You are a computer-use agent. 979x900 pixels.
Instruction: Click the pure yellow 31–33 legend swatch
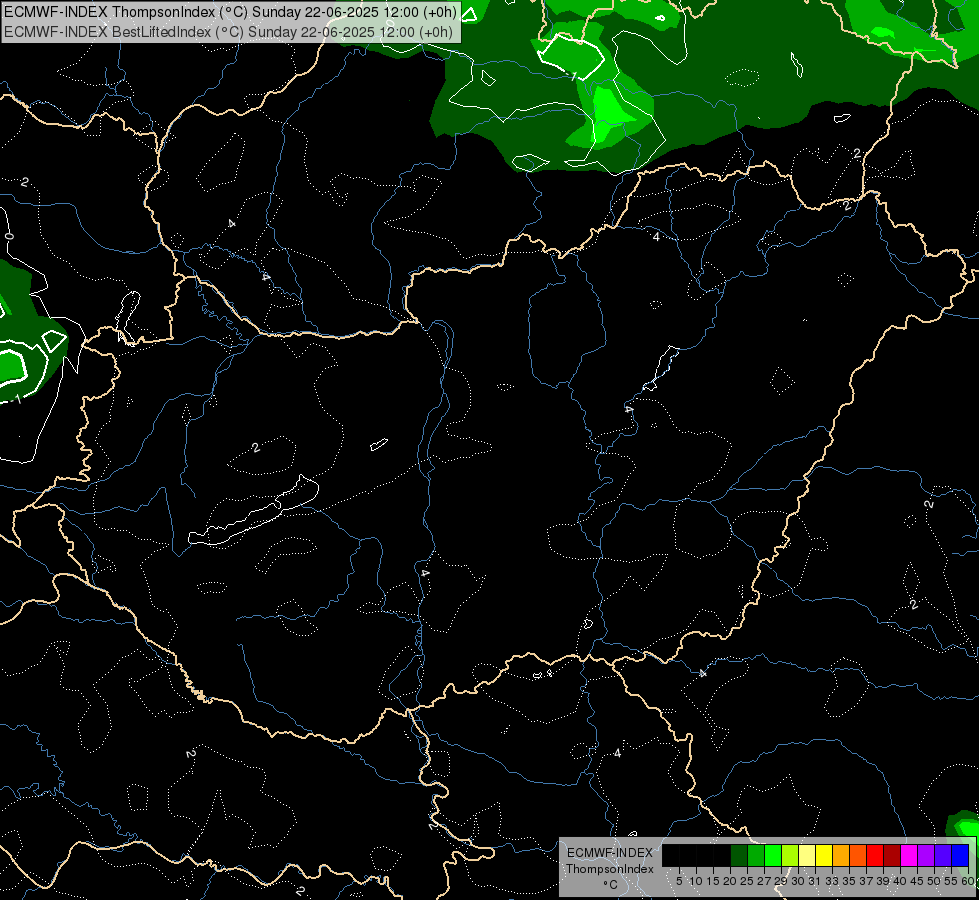[x=824, y=855]
